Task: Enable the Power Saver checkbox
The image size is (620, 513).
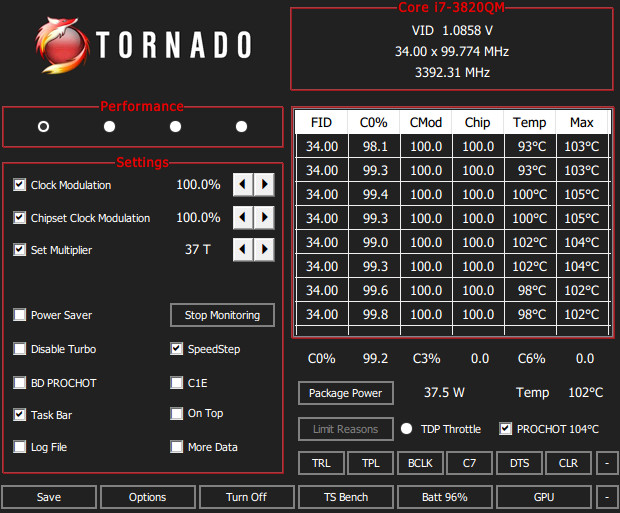Action: tap(19, 315)
